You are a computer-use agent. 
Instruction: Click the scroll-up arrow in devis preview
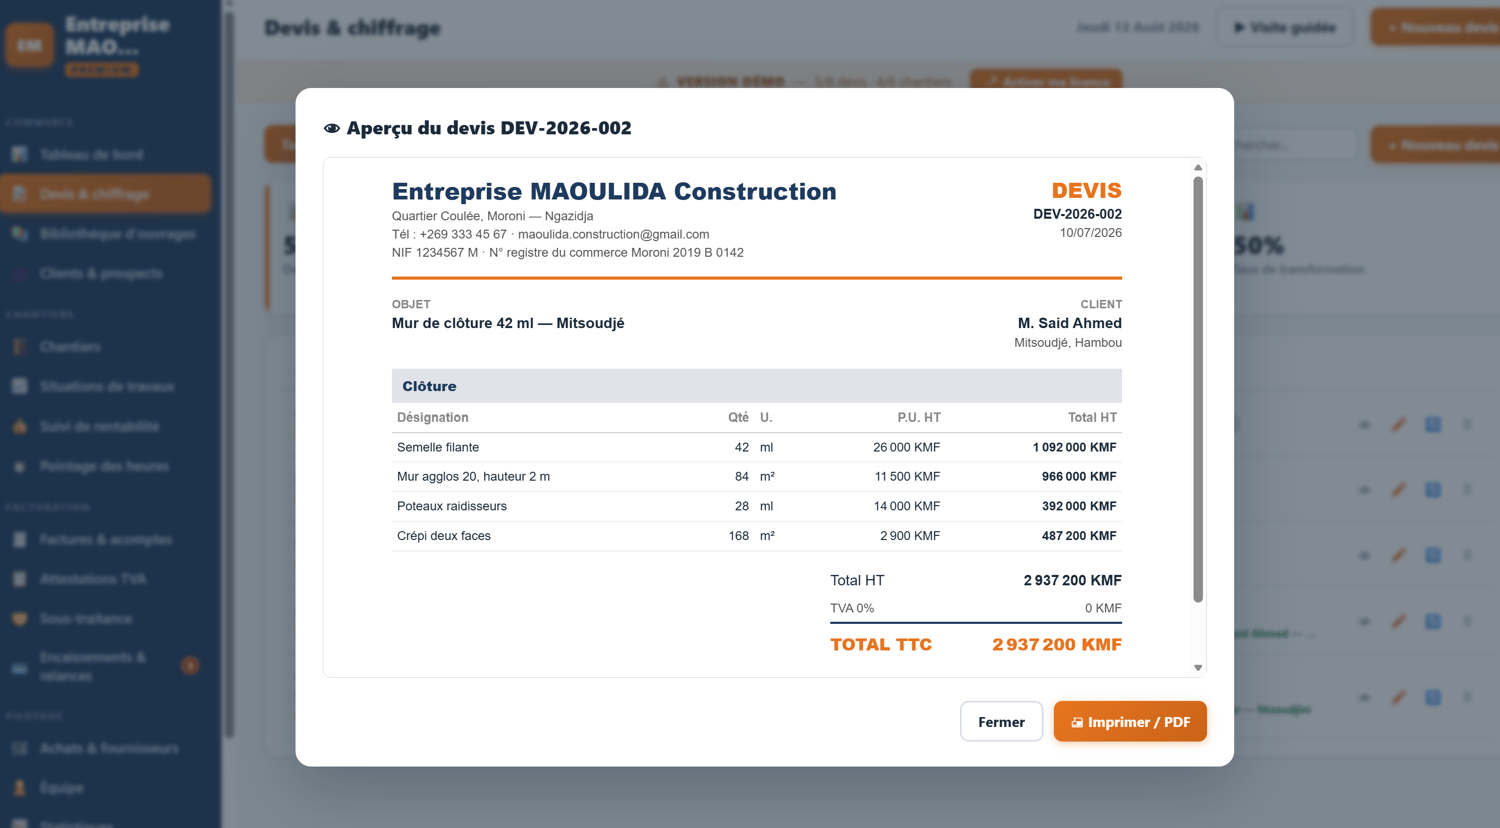click(x=1198, y=168)
